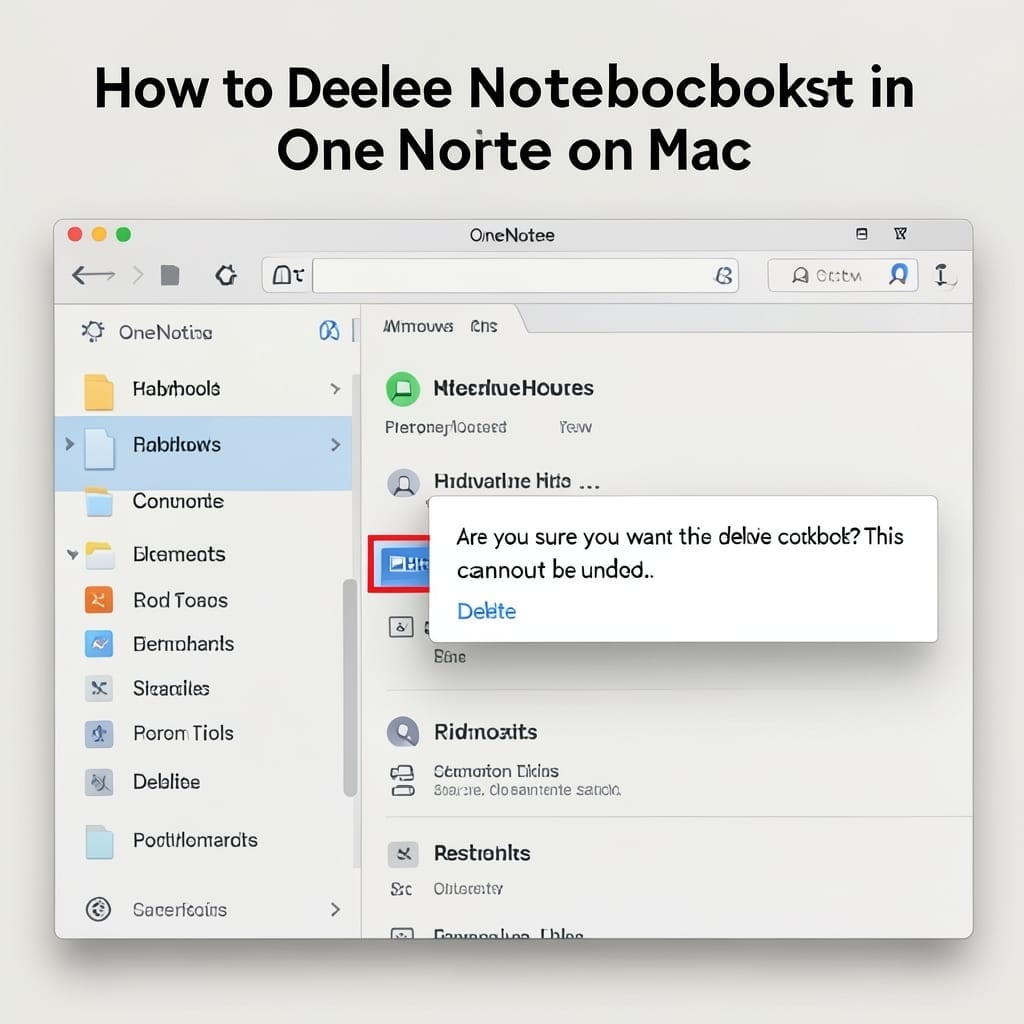This screenshot has width=1024, height=1024.
Task: Click the gear icon beside OneNotice header
Action: (93, 332)
